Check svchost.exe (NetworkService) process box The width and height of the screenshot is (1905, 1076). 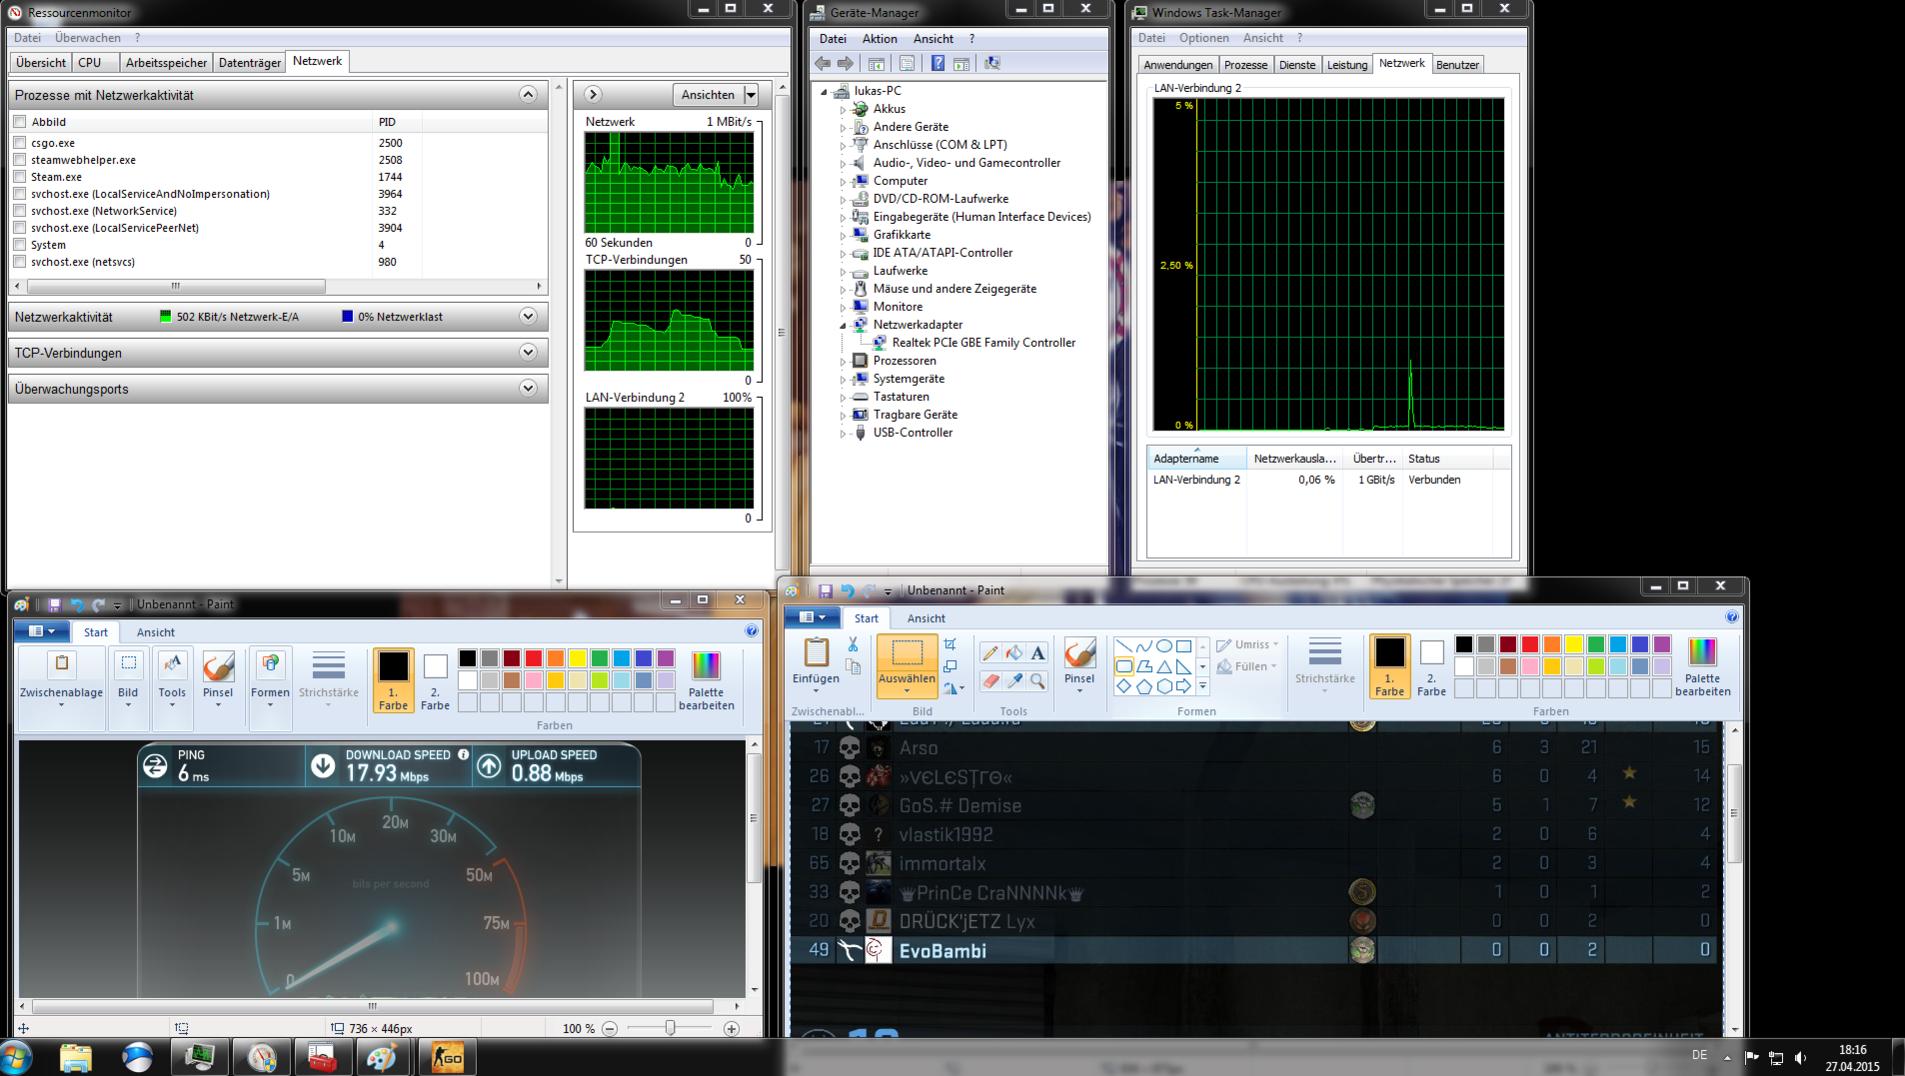coord(20,211)
